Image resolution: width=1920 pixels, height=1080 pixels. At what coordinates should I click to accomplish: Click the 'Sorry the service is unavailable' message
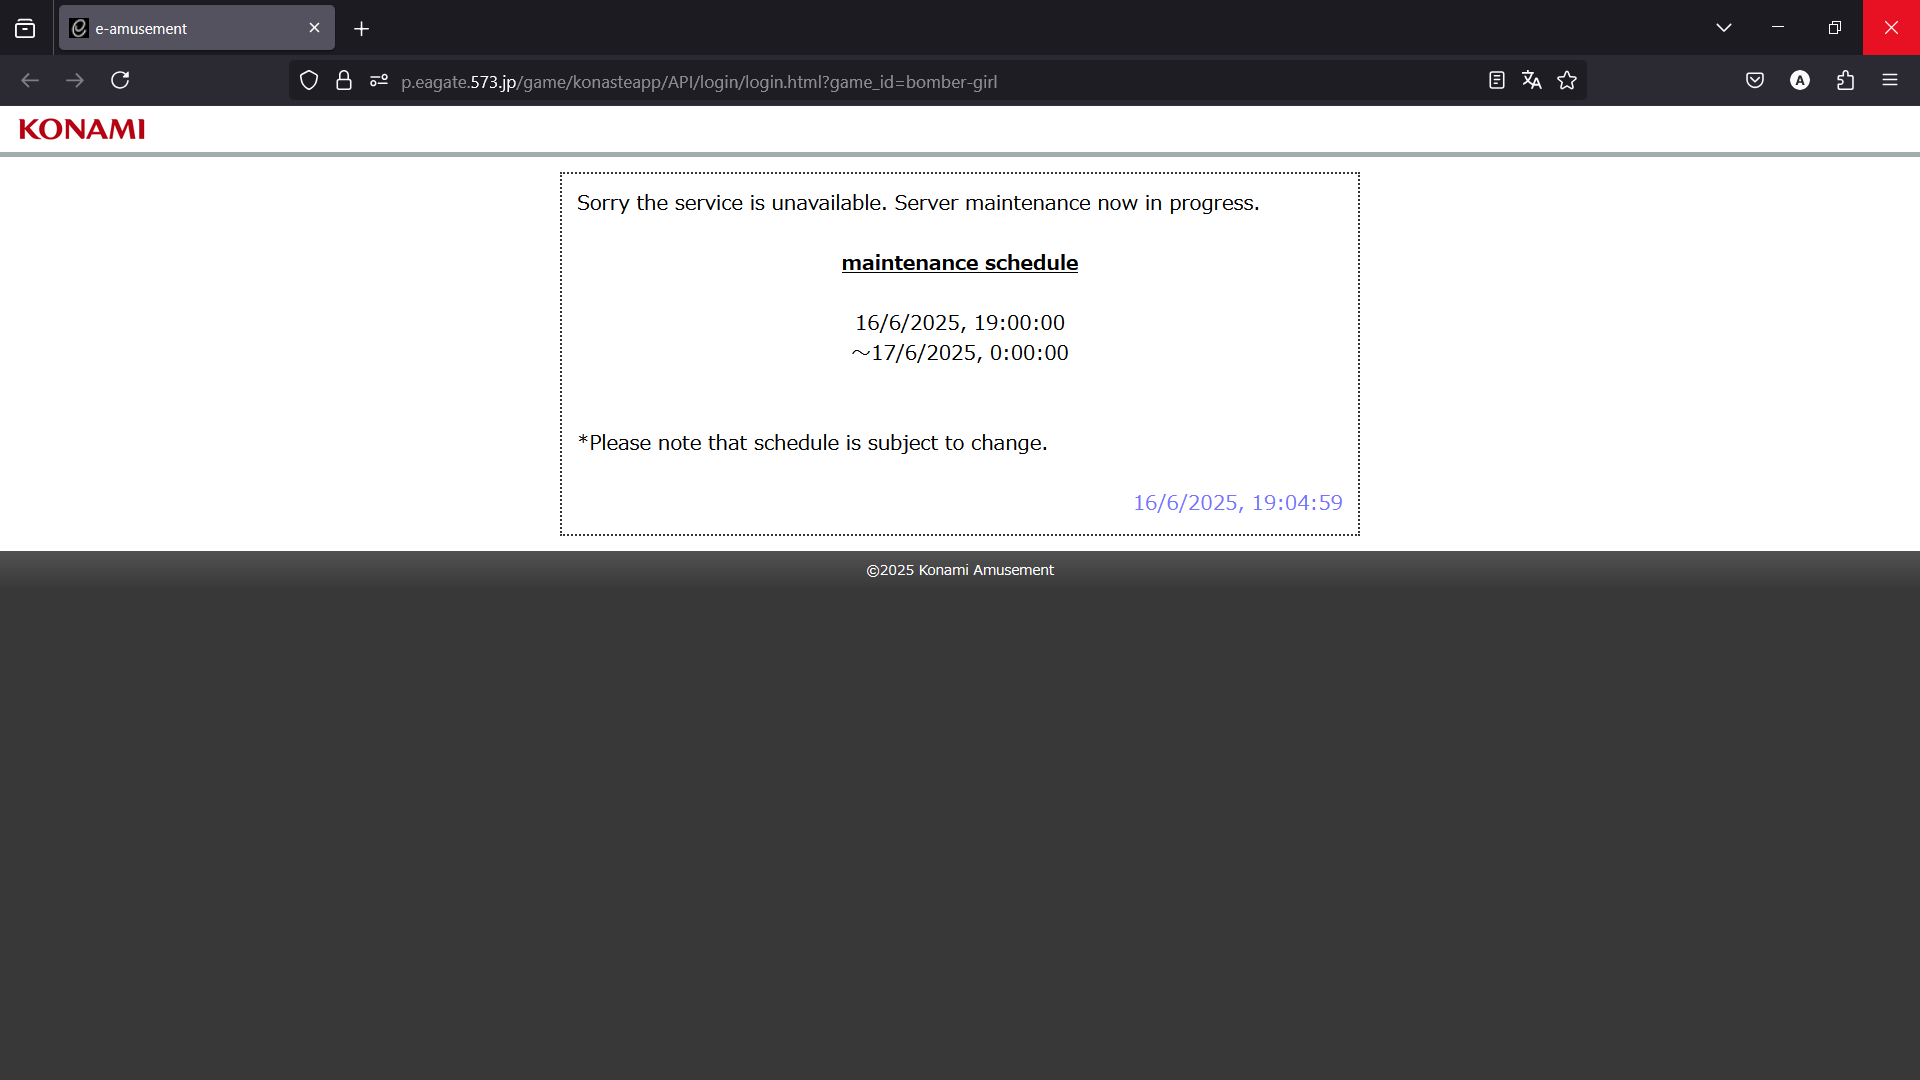coord(917,203)
